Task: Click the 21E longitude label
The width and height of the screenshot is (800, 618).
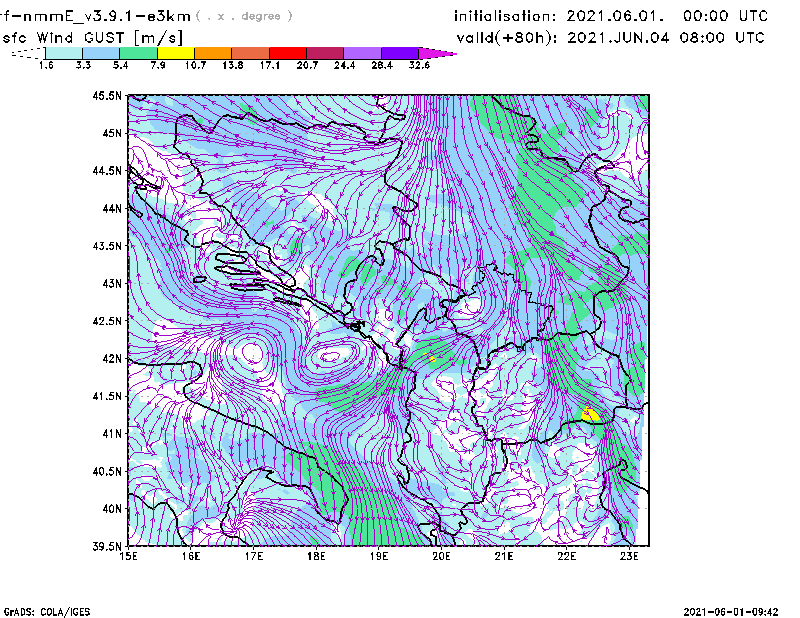Action: pos(504,556)
